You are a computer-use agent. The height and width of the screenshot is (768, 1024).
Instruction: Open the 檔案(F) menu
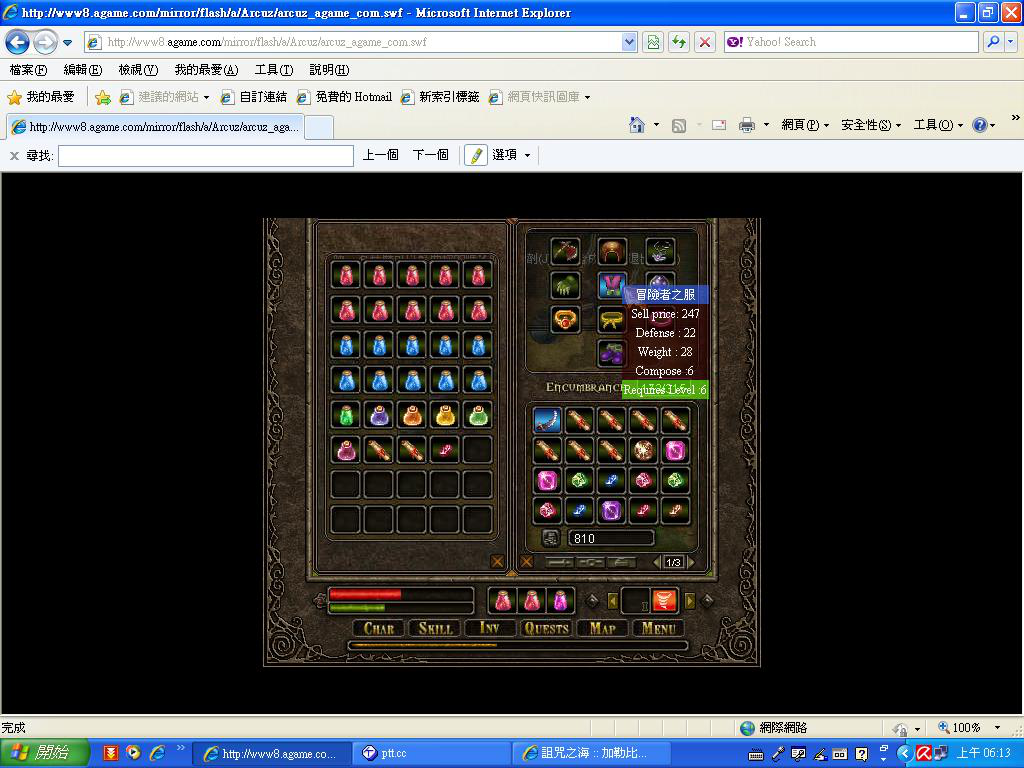point(28,70)
